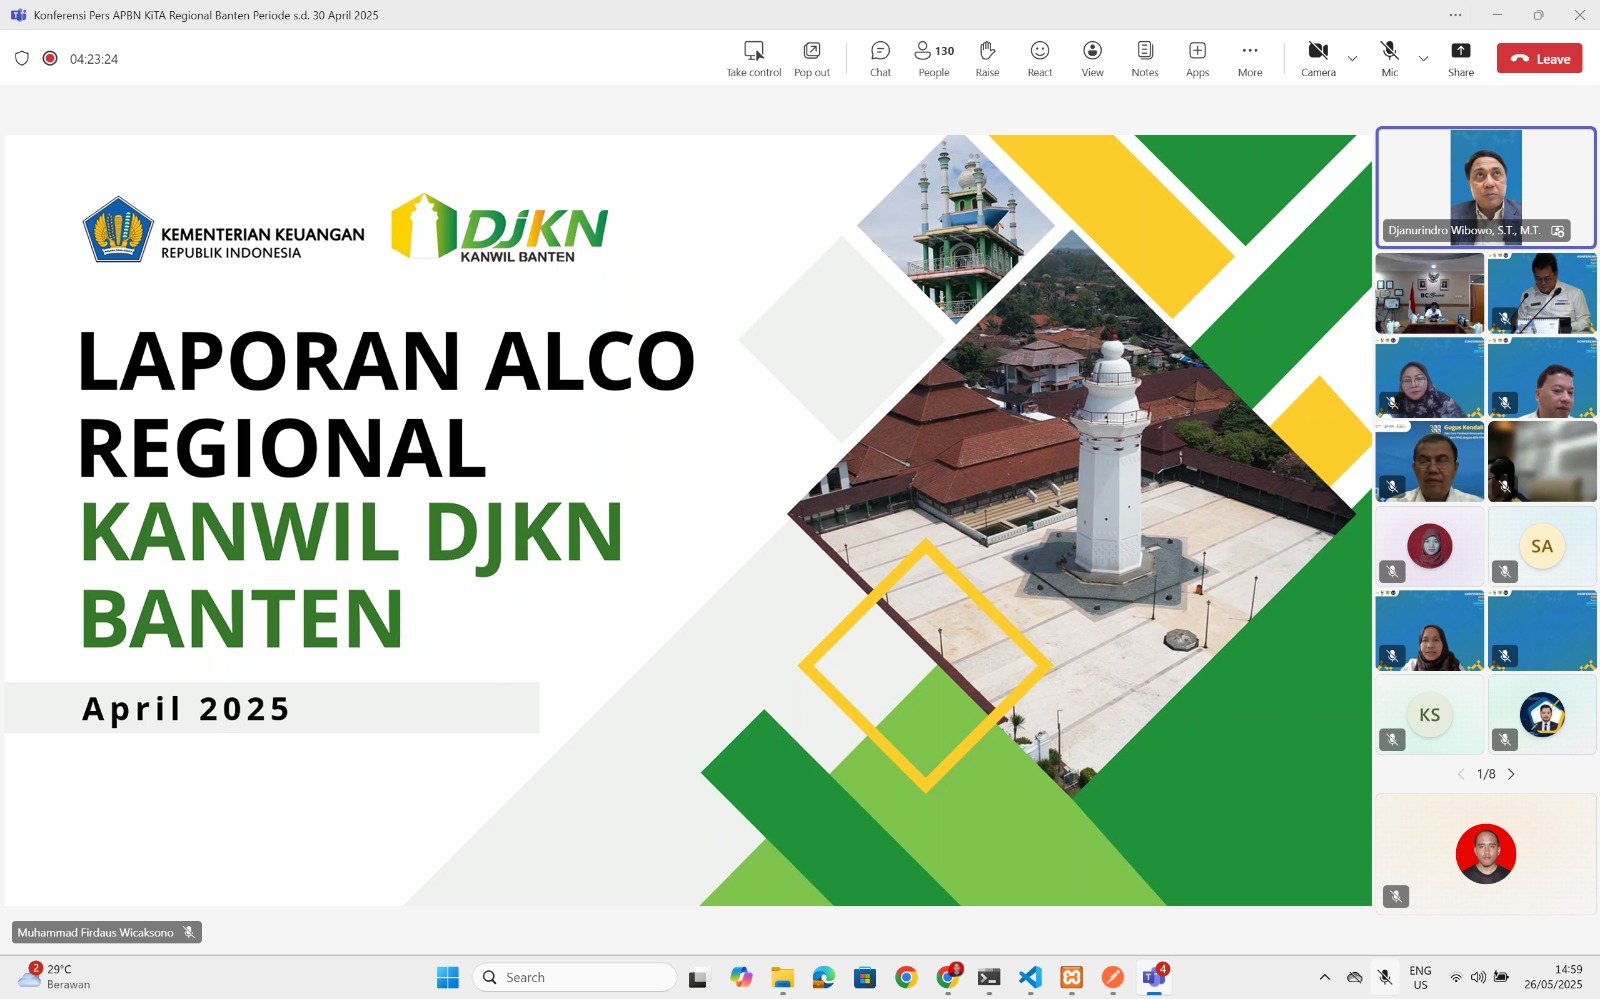This screenshot has height=999, width=1600.
Task: Open Microsoft Store from taskbar
Action: click(865, 977)
